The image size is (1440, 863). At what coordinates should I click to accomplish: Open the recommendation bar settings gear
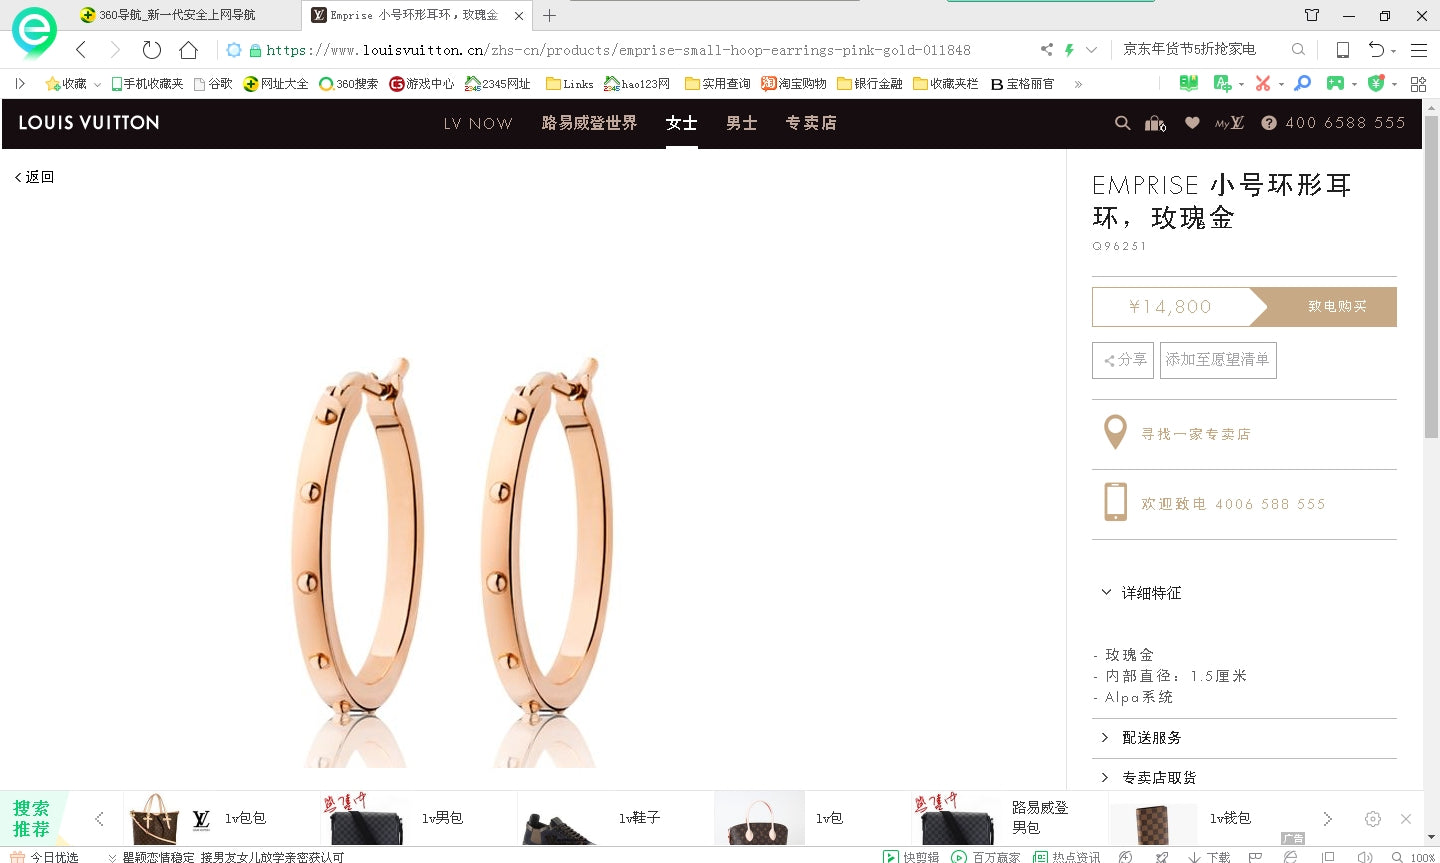(1373, 819)
